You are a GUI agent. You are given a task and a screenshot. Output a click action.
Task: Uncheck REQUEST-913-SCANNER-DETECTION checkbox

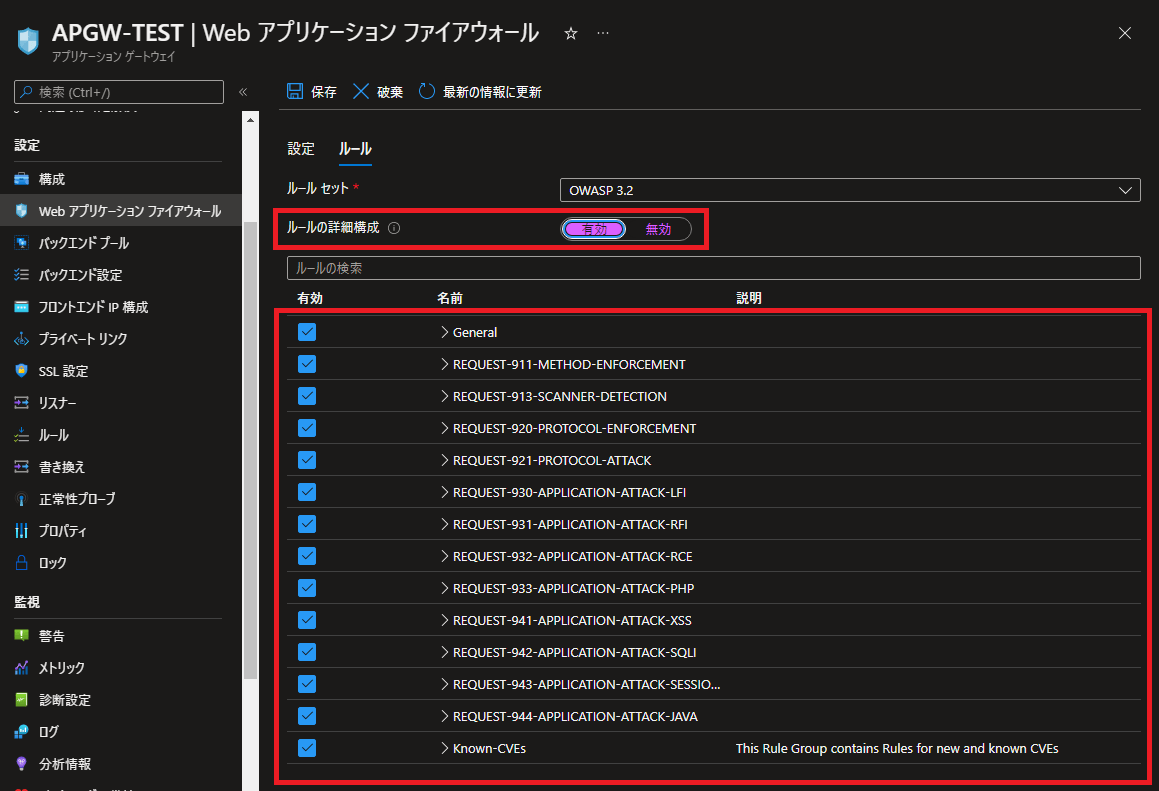coord(307,396)
